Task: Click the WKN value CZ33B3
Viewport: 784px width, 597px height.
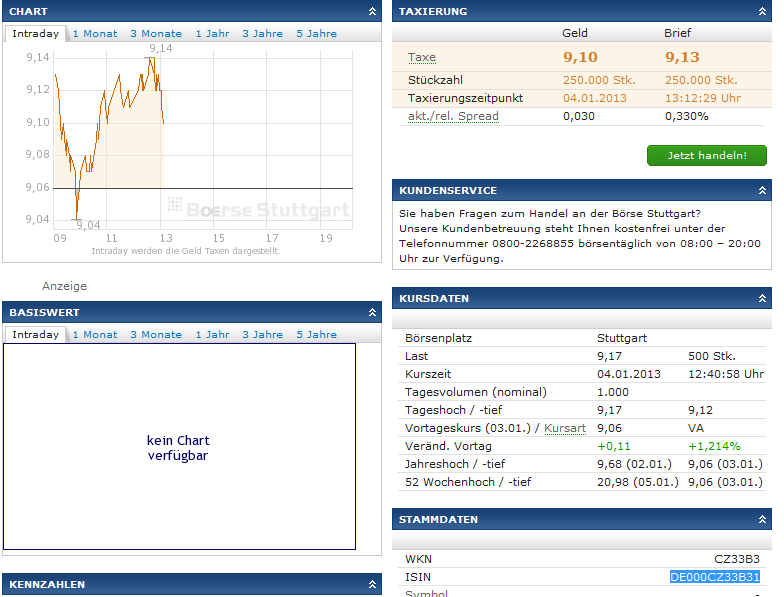Action: [x=736, y=559]
